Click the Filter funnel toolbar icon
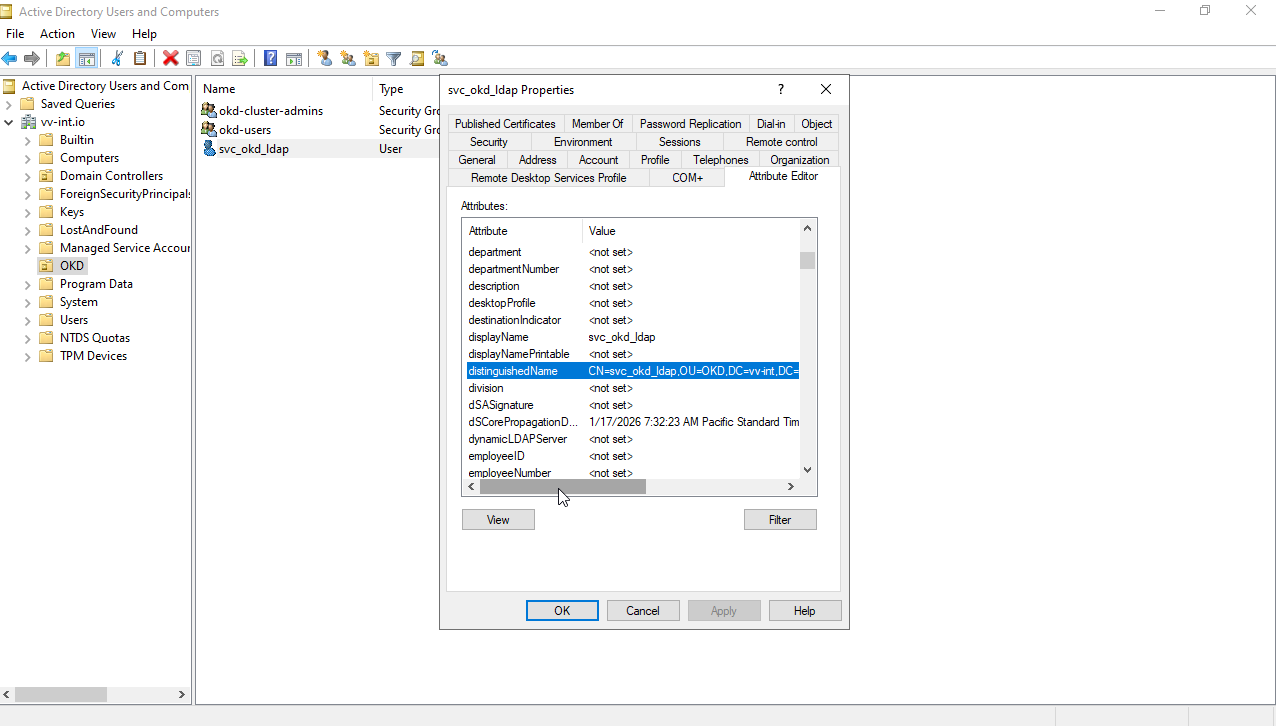This screenshot has width=1276, height=726. click(394, 59)
